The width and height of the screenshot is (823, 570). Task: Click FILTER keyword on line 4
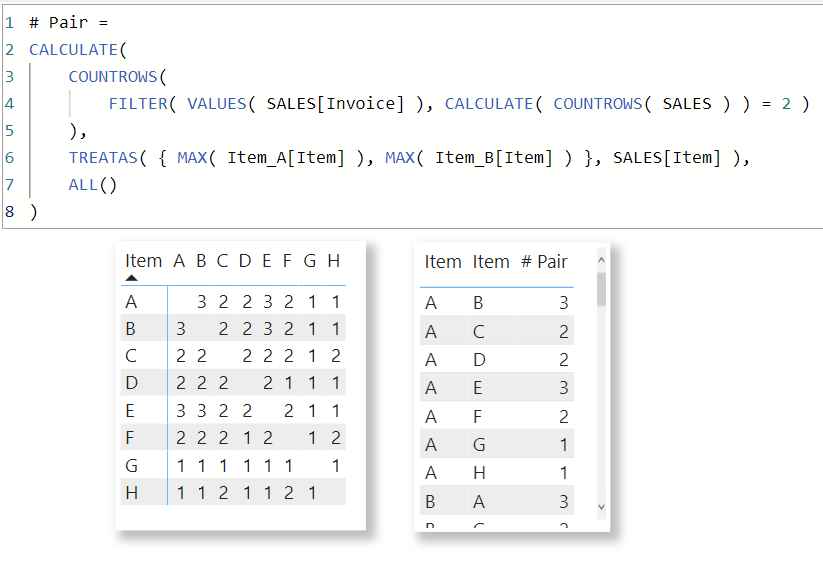tap(138, 104)
